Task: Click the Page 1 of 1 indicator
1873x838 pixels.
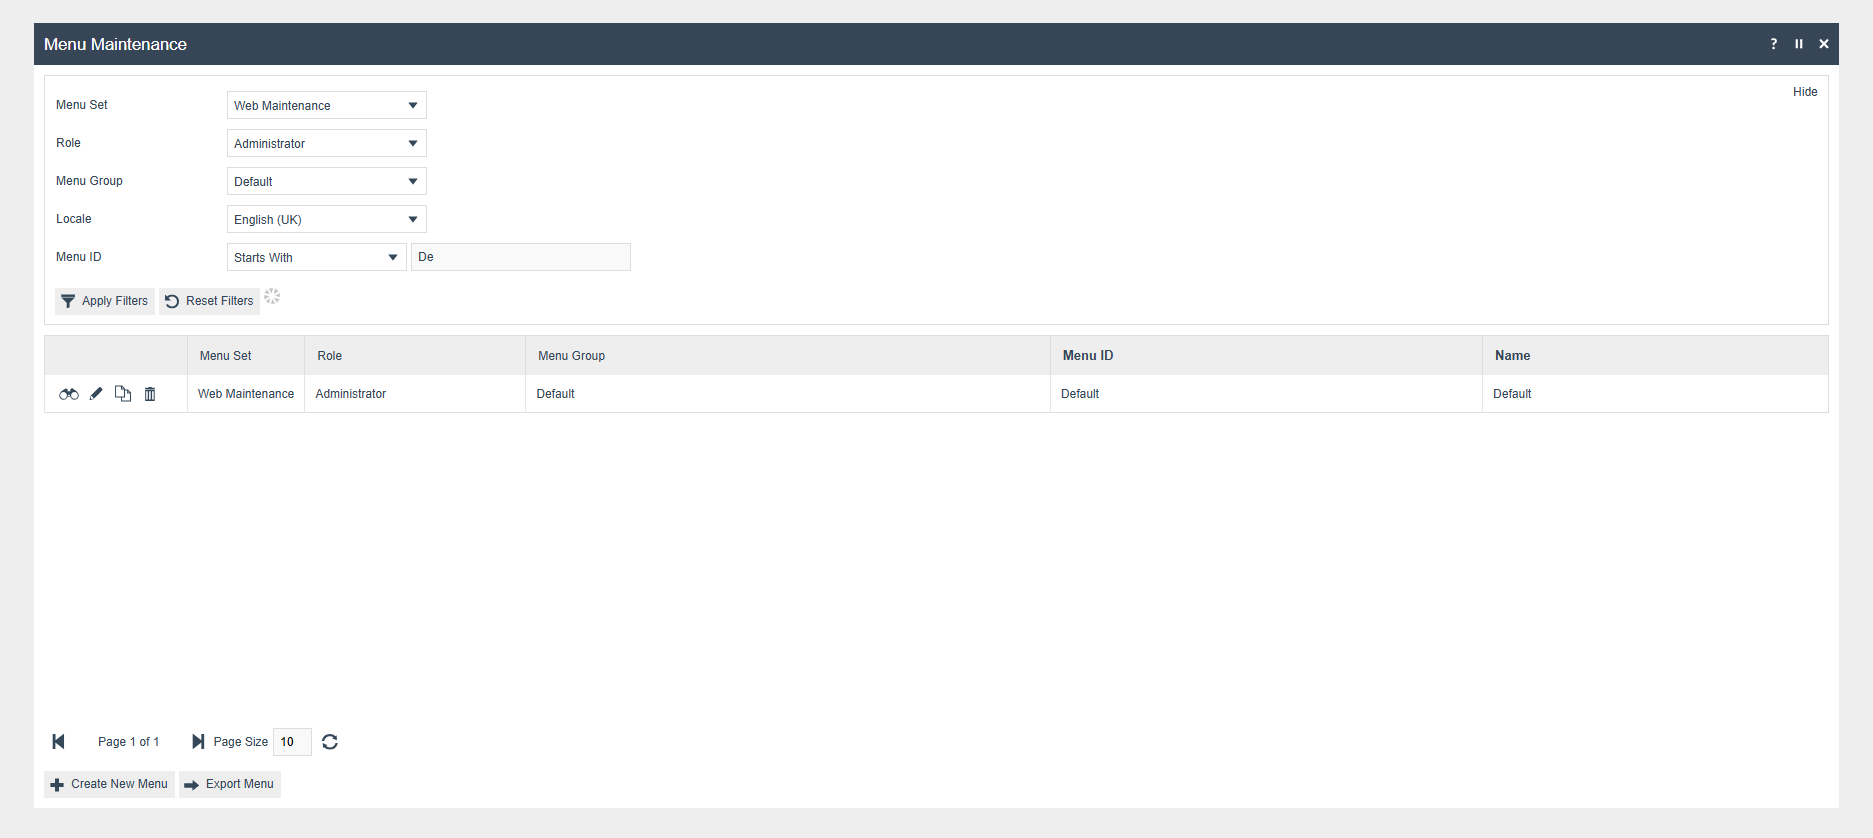Action: point(128,742)
